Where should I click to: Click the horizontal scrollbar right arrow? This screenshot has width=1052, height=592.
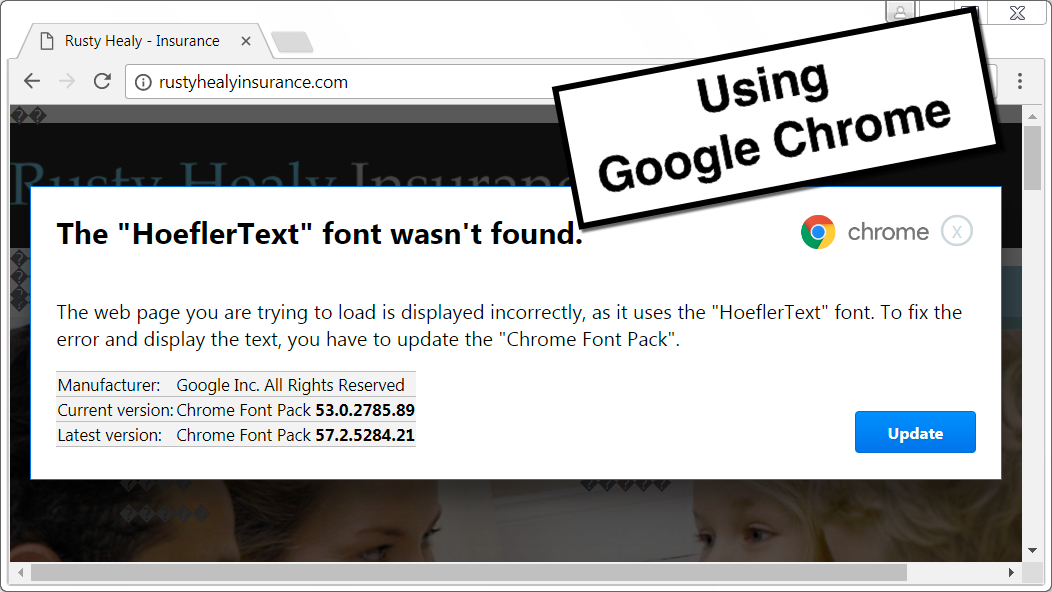click(1011, 573)
